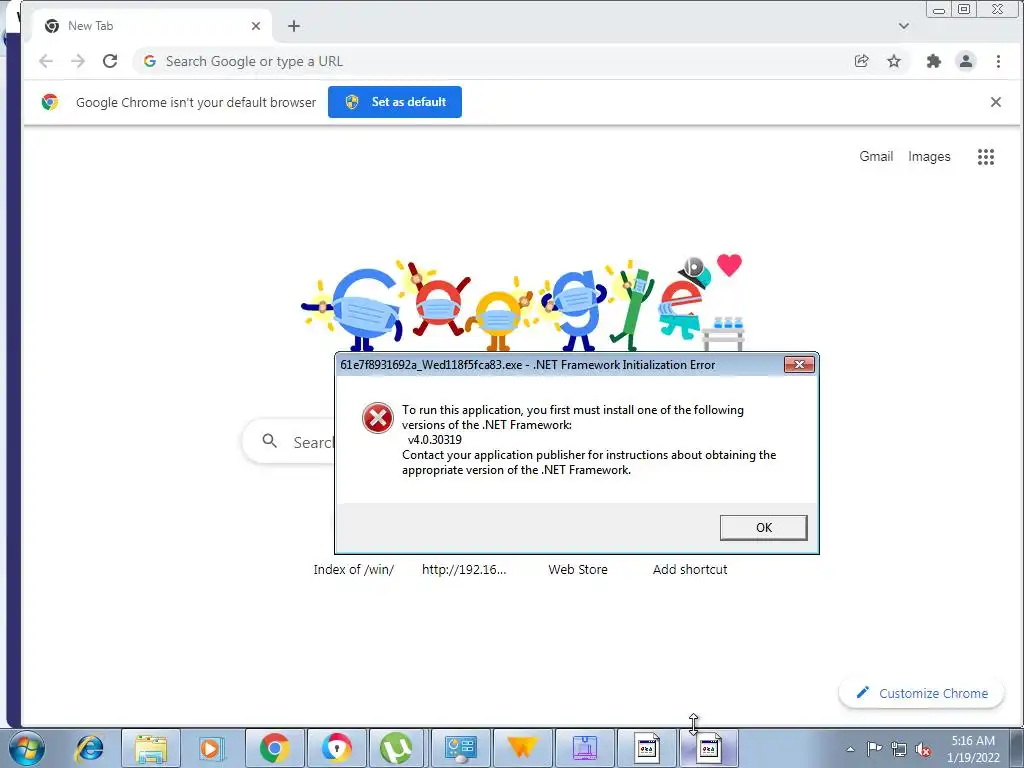The height and width of the screenshot is (768, 1024).
Task: Close the .NET Framework error dialog
Action: 799,364
